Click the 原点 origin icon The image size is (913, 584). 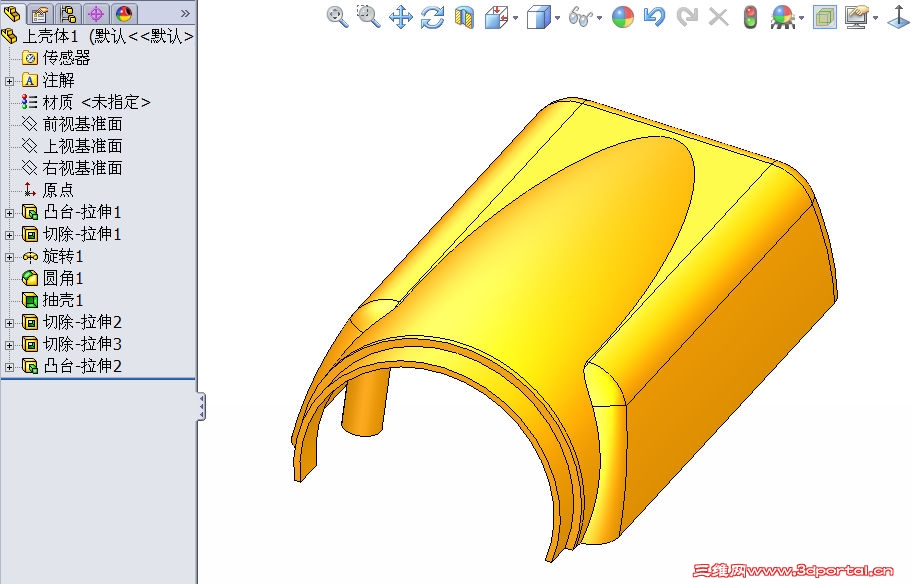pos(29,190)
